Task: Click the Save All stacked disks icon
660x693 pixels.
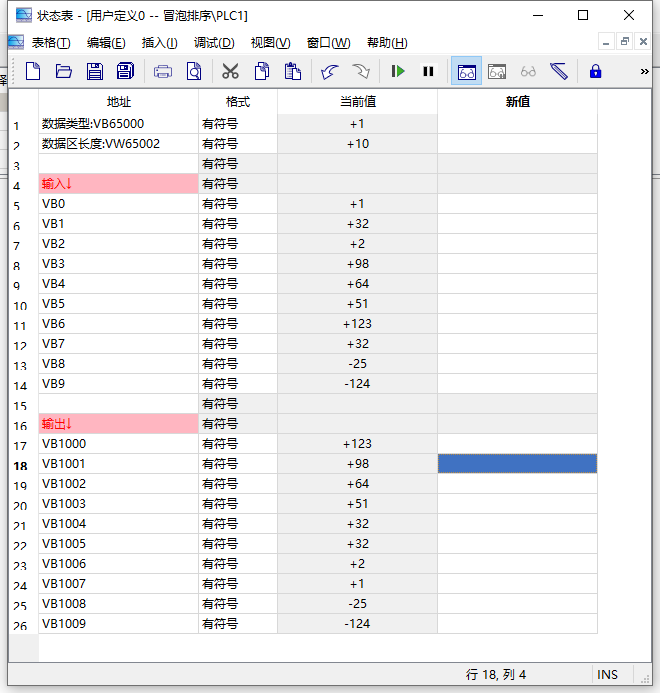Action: tap(126, 71)
